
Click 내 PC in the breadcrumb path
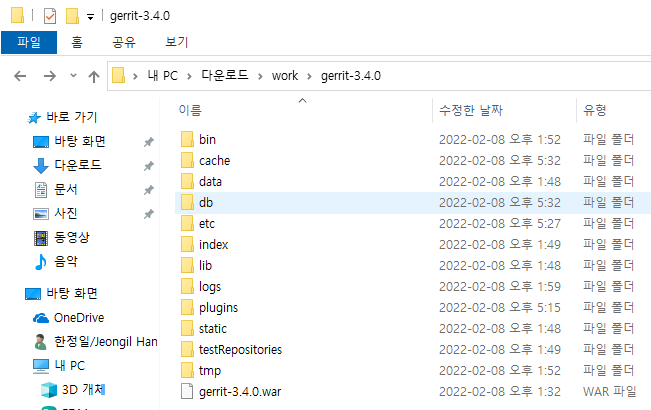[x=162, y=76]
